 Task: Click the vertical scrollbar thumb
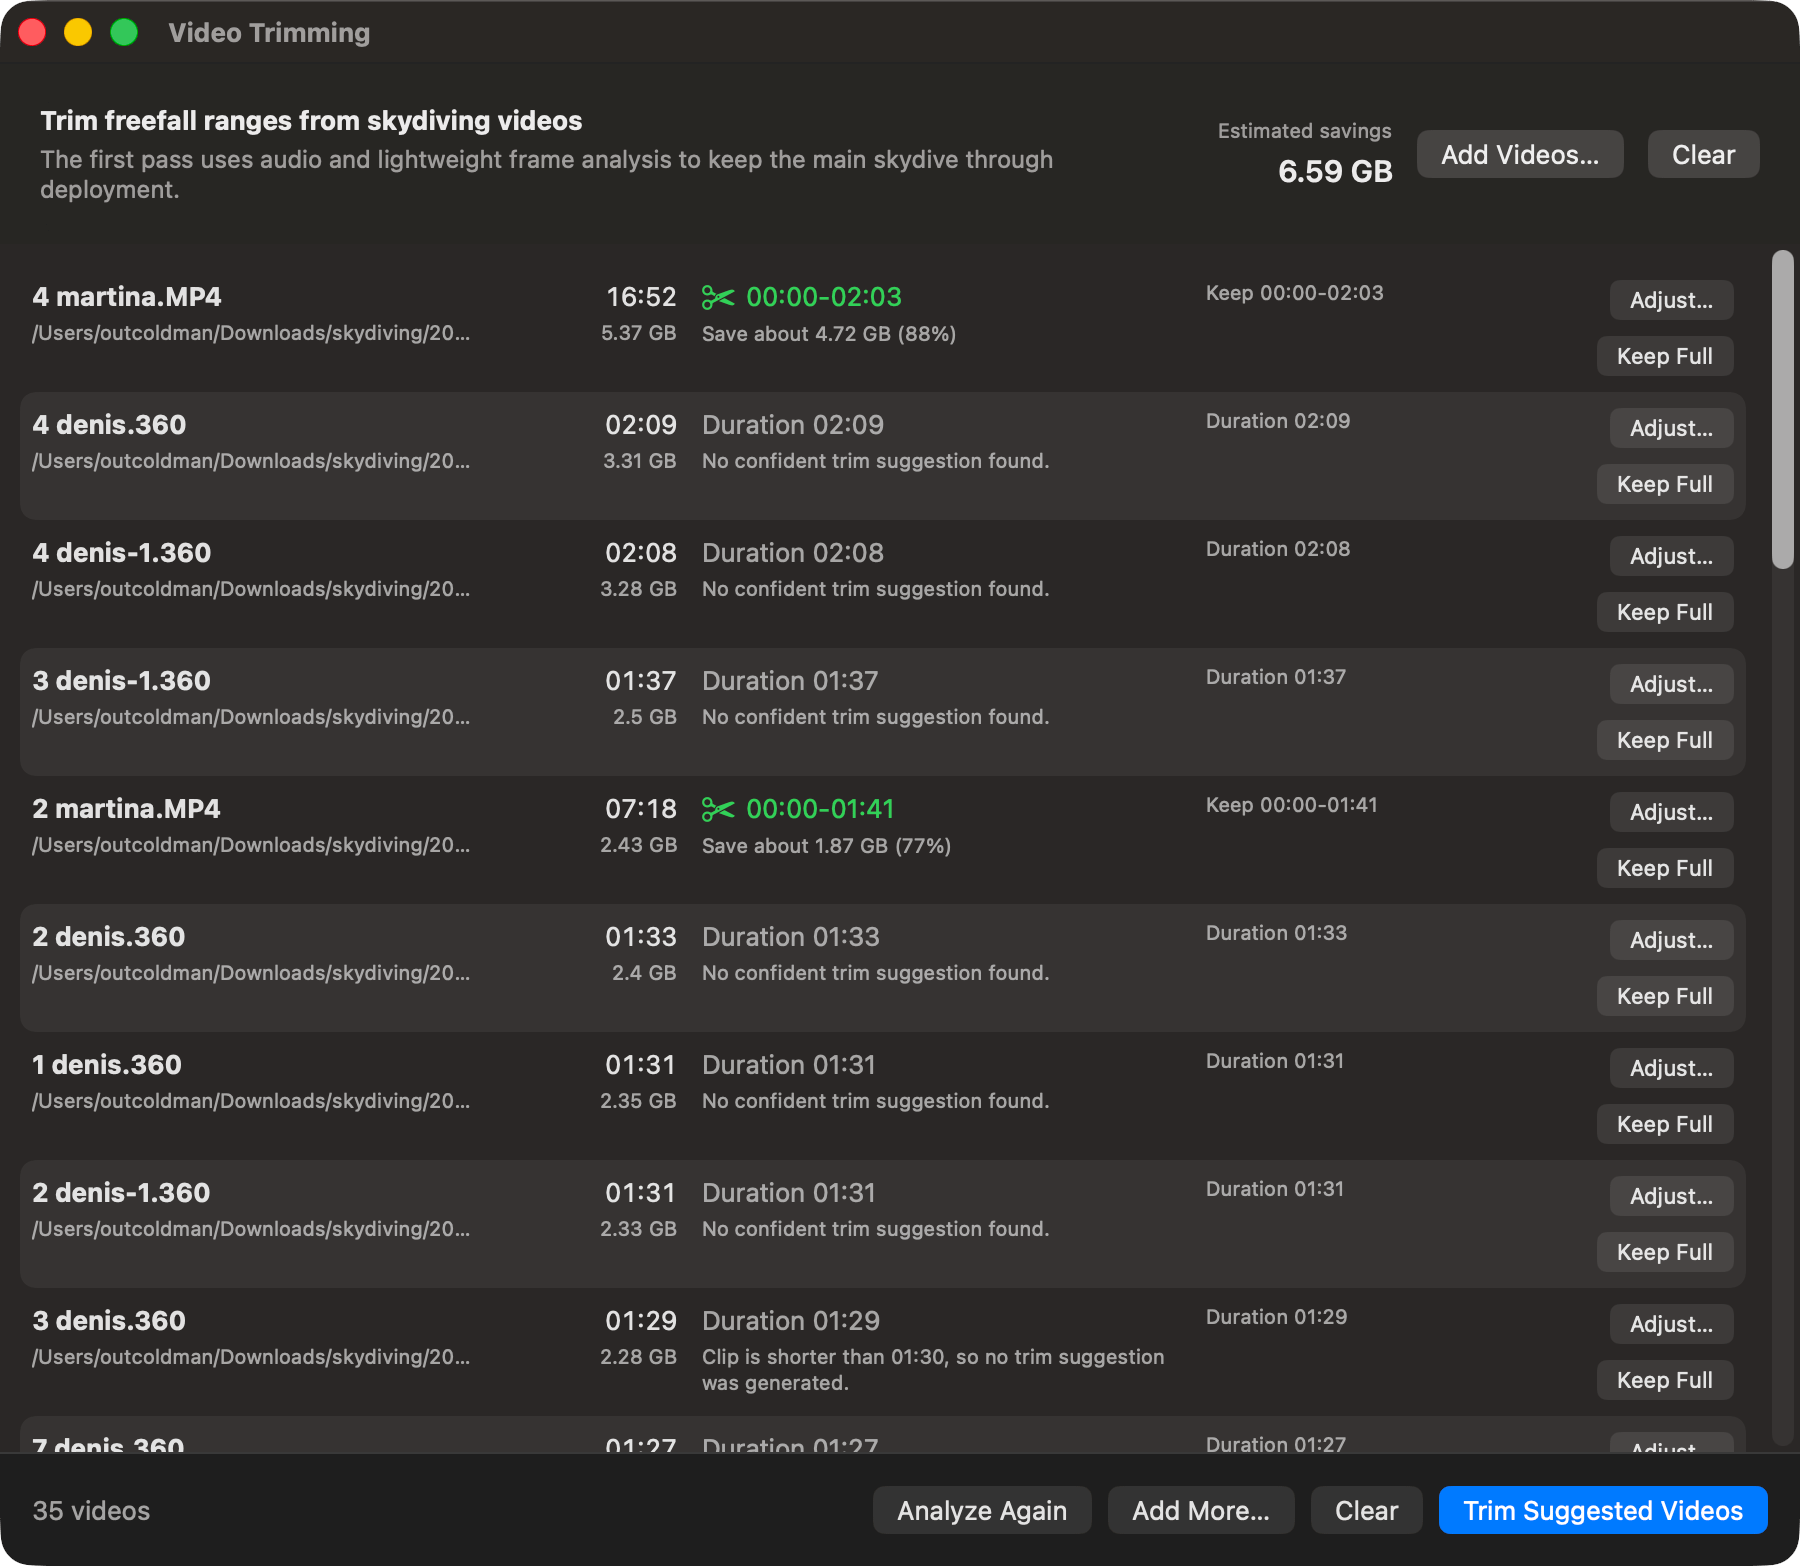[1782, 410]
